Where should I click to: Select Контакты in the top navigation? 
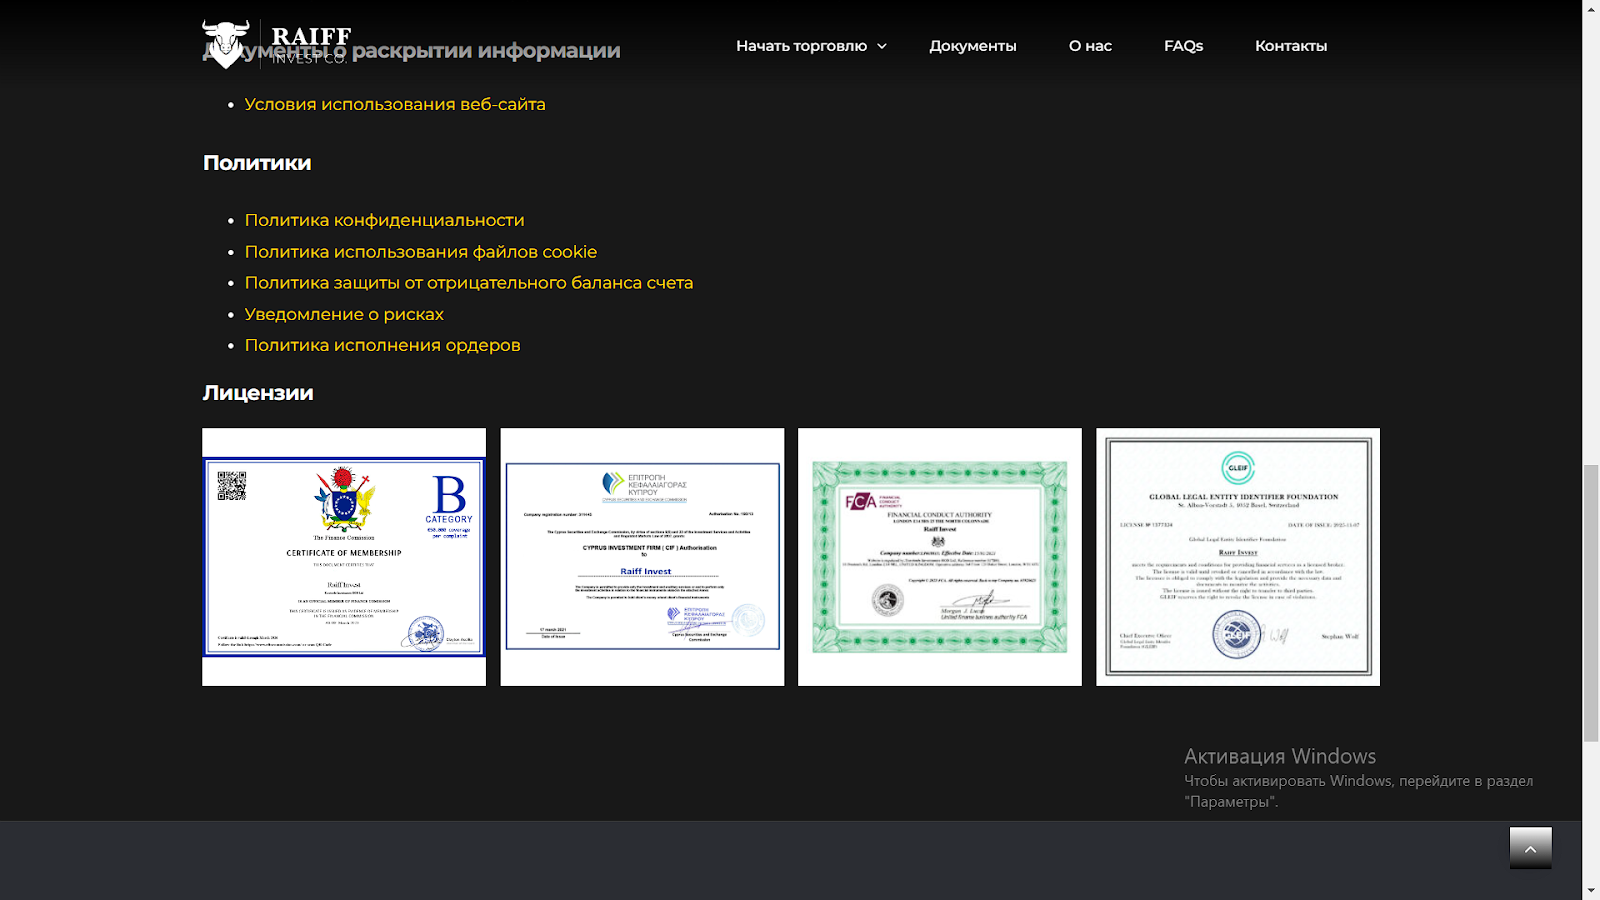1291,46
